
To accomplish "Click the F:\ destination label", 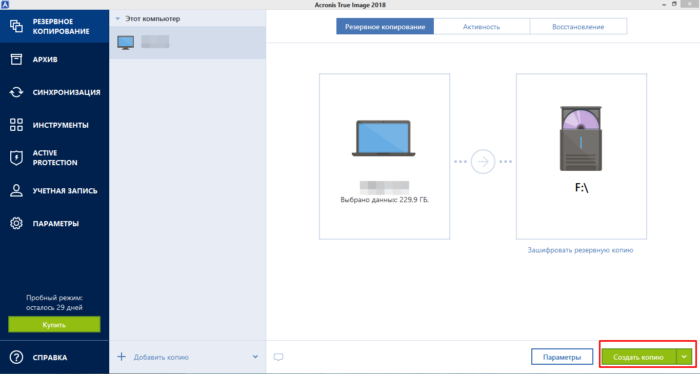I will click(x=581, y=188).
